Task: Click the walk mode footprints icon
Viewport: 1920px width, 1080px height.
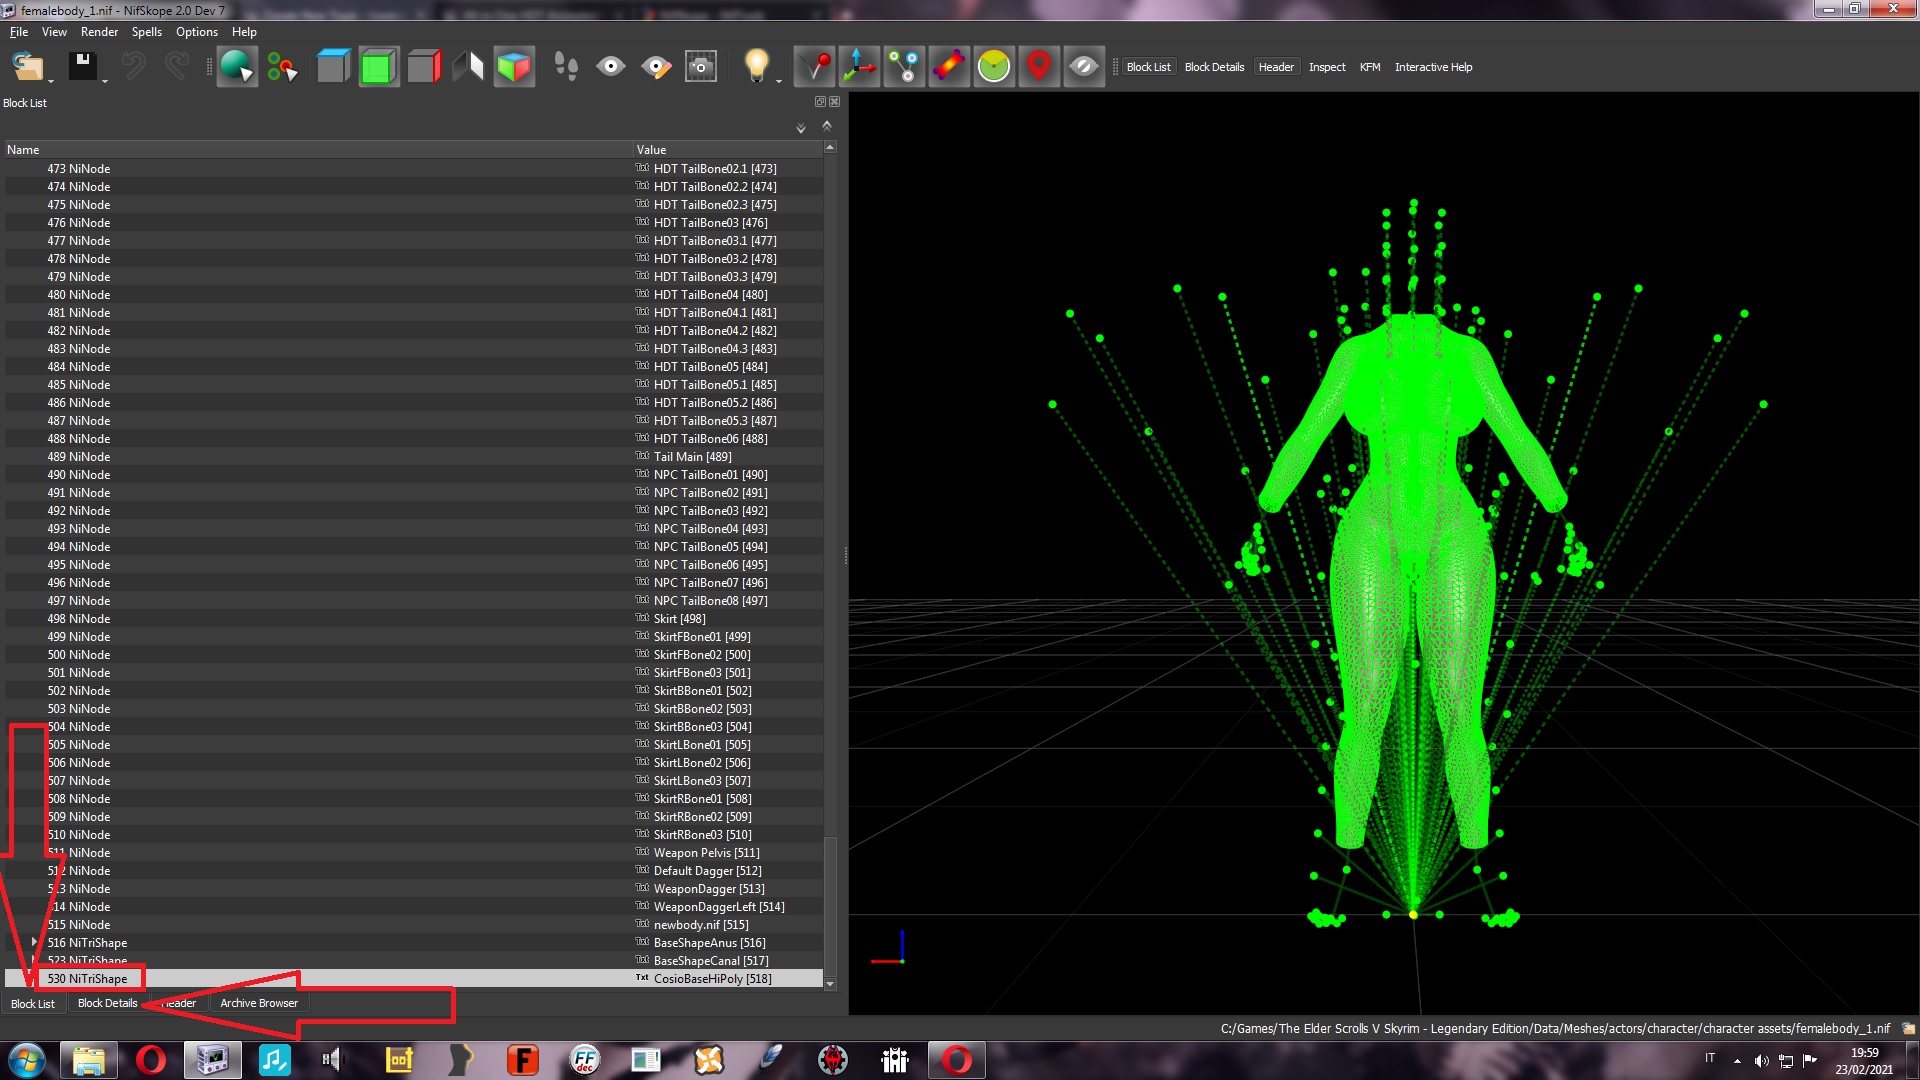Action: pos(565,67)
